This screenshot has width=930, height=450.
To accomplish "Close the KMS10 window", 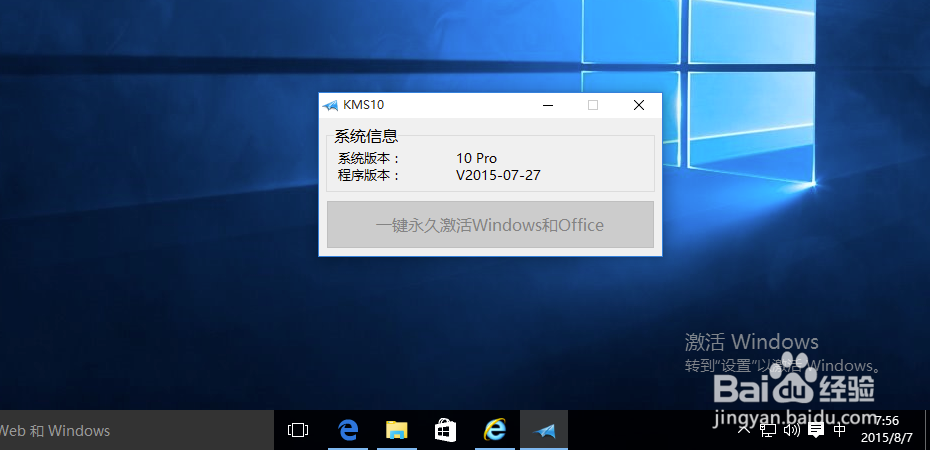I will (x=639, y=106).
